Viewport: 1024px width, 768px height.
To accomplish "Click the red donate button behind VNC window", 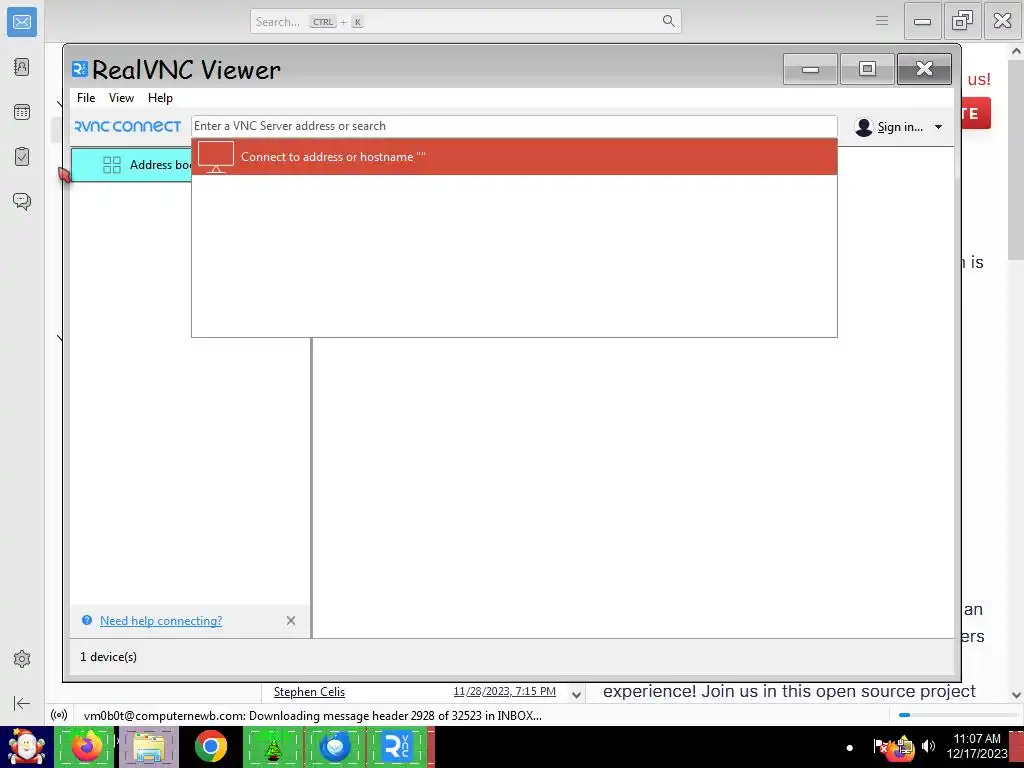I will coord(975,113).
